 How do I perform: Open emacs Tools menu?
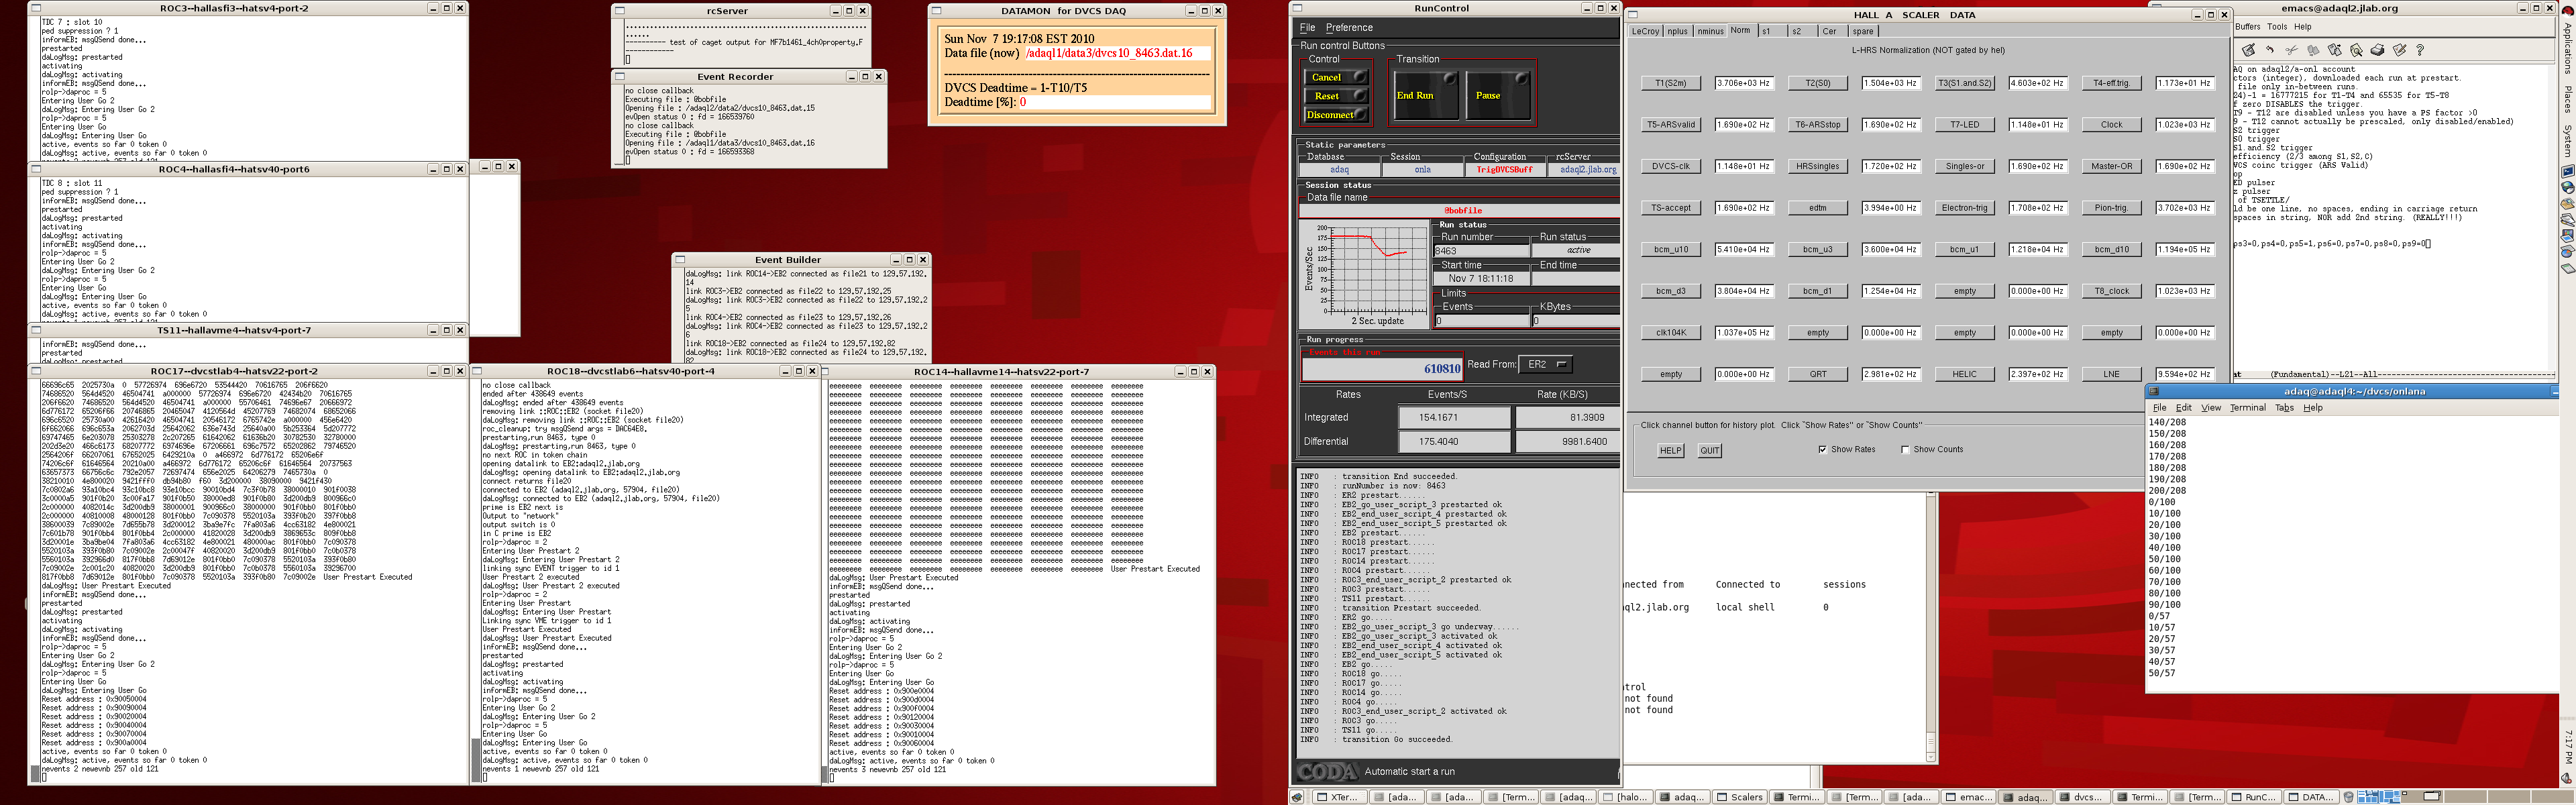[2277, 27]
